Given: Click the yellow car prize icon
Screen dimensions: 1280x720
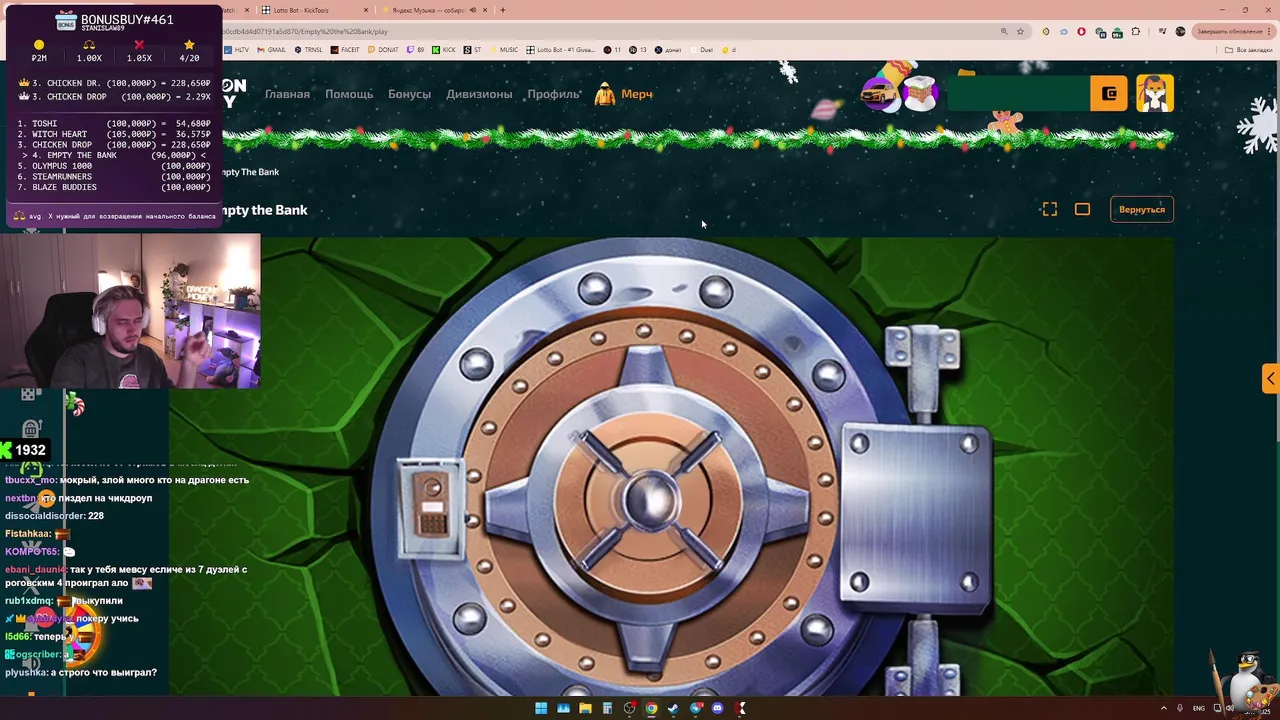Looking at the screenshot, I should [x=879, y=95].
